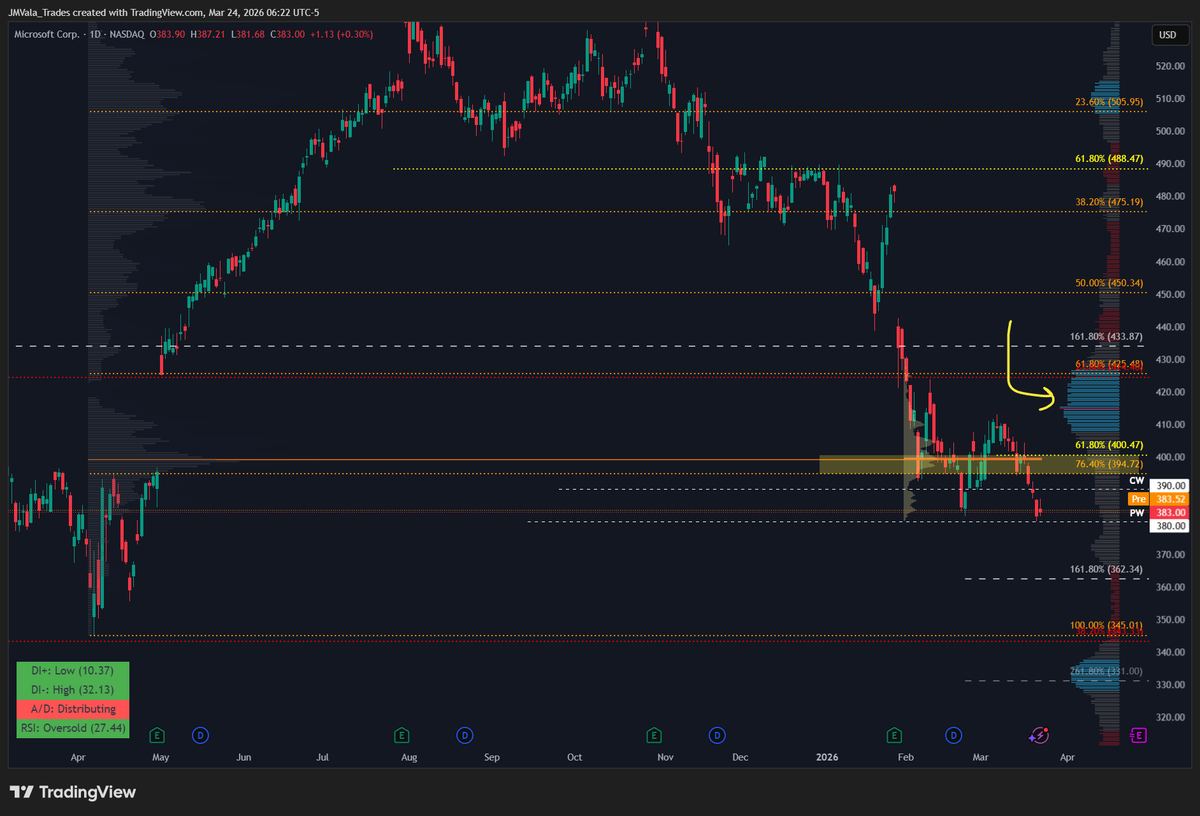The image size is (1200, 816).
Task: Click the 450.00 price axis label
Action: (x=1168, y=294)
